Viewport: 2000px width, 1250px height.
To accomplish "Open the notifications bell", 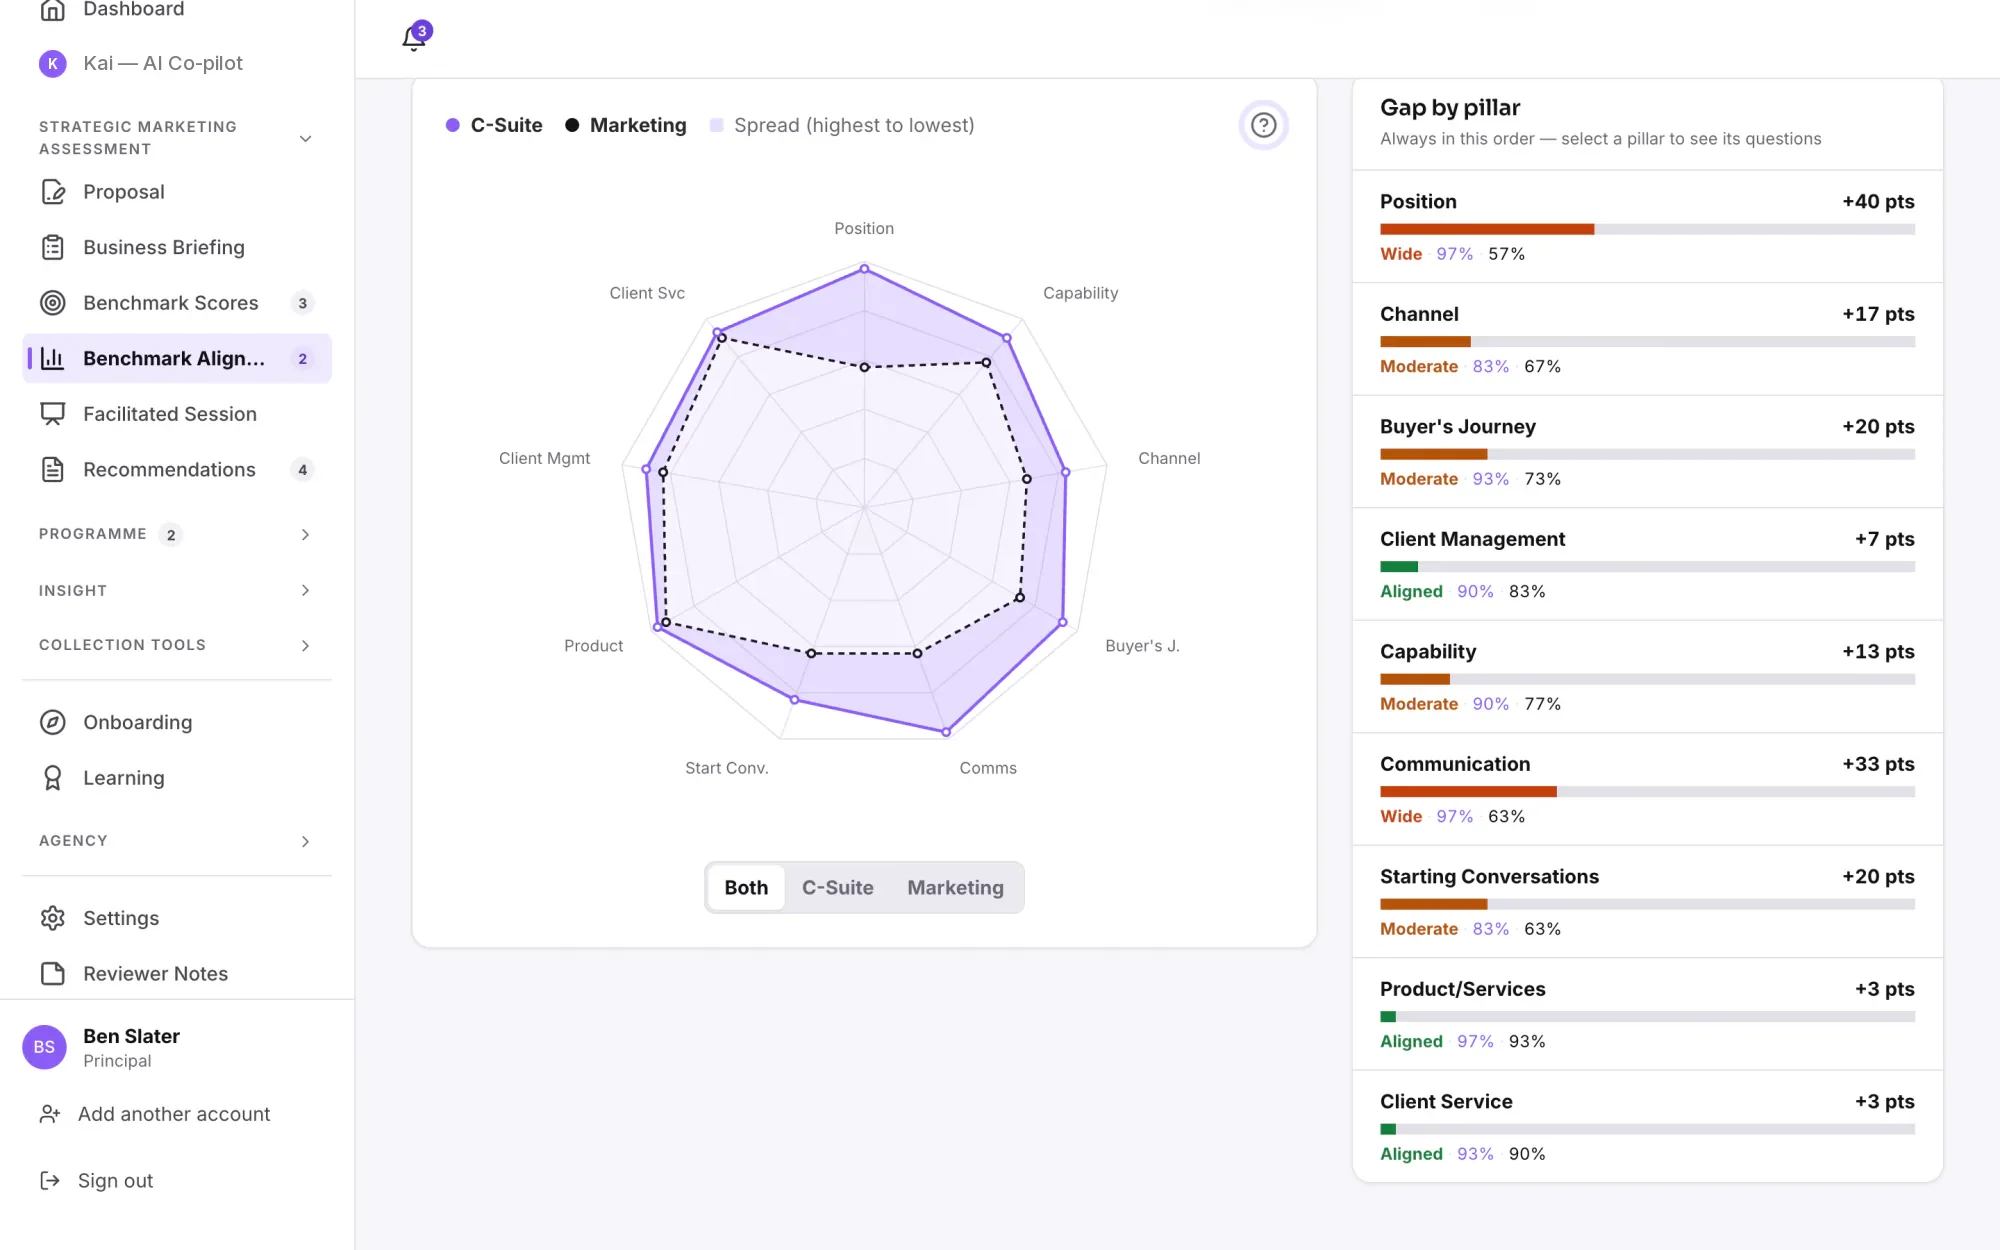I will pos(414,38).
